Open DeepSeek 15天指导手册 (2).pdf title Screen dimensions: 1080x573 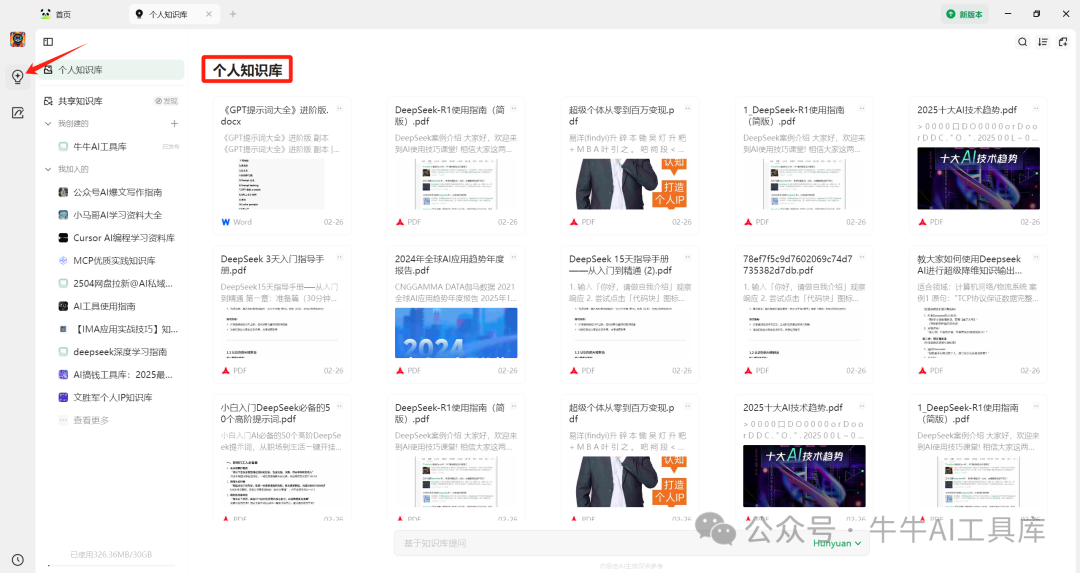621,264
